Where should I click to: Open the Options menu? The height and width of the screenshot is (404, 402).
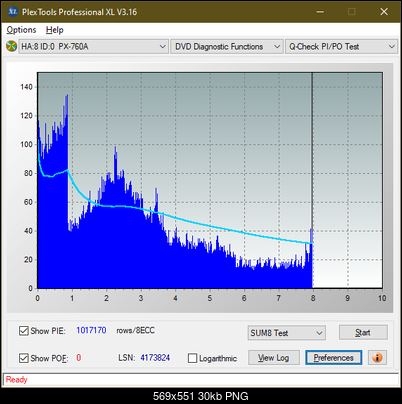(x=21, y=30)
